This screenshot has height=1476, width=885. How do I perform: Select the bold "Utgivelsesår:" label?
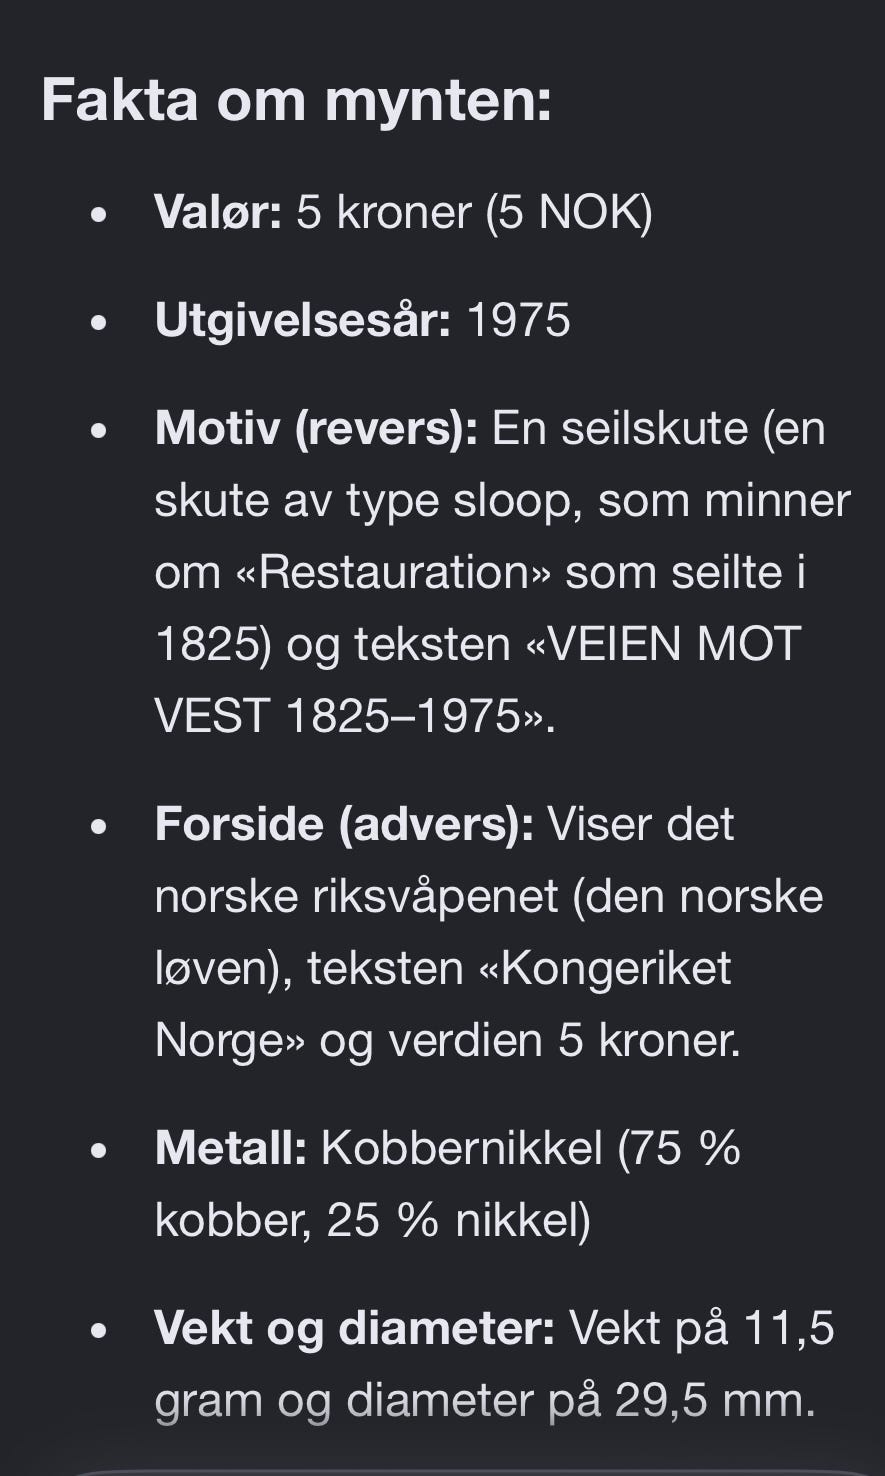[303, 320]
